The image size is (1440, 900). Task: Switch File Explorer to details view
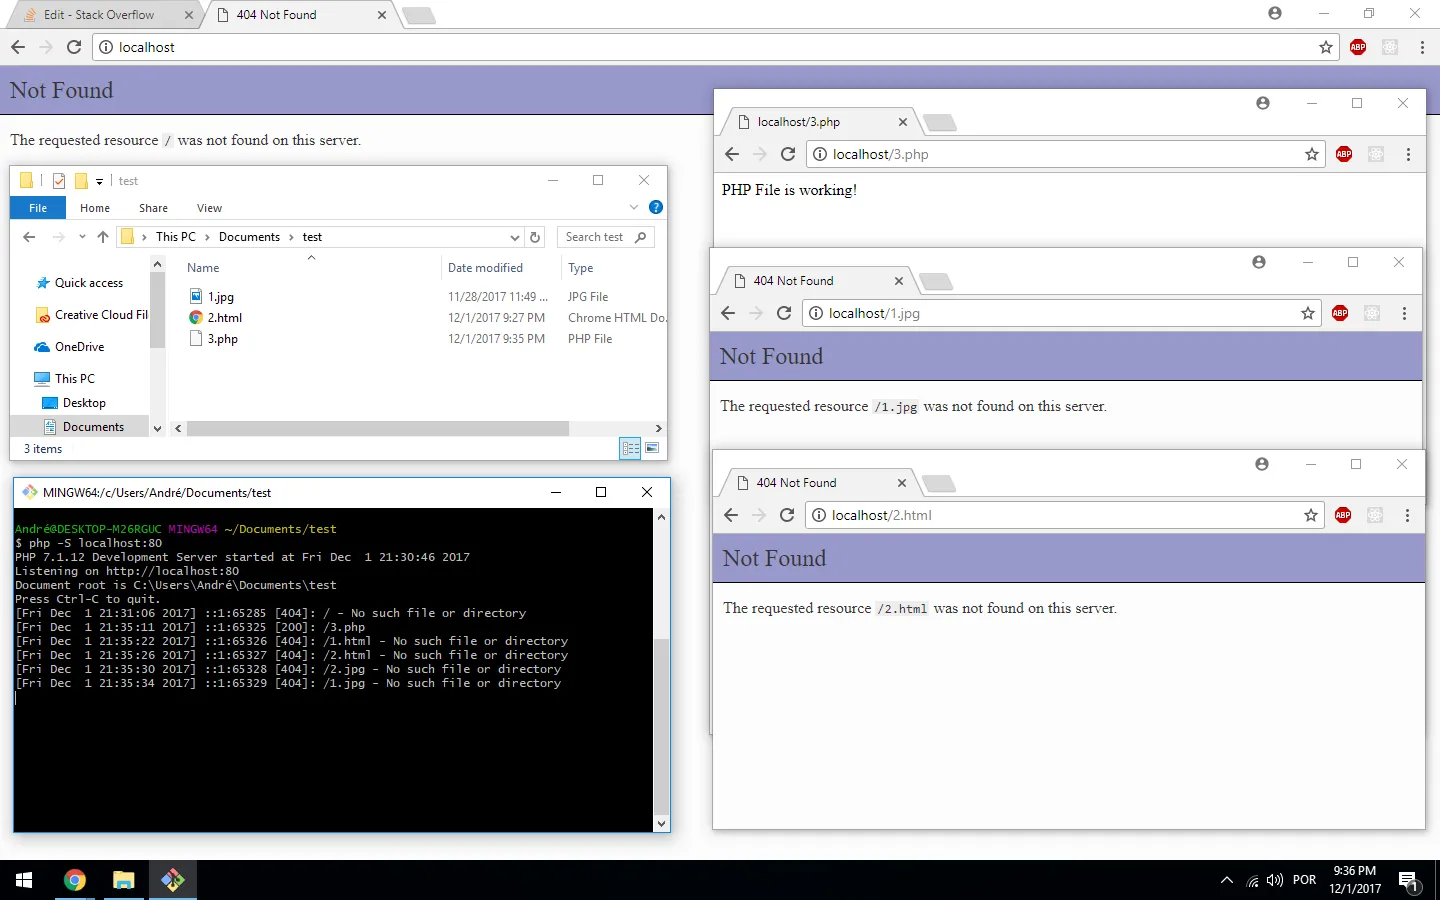pyautogui.click(x=631, y=448)
